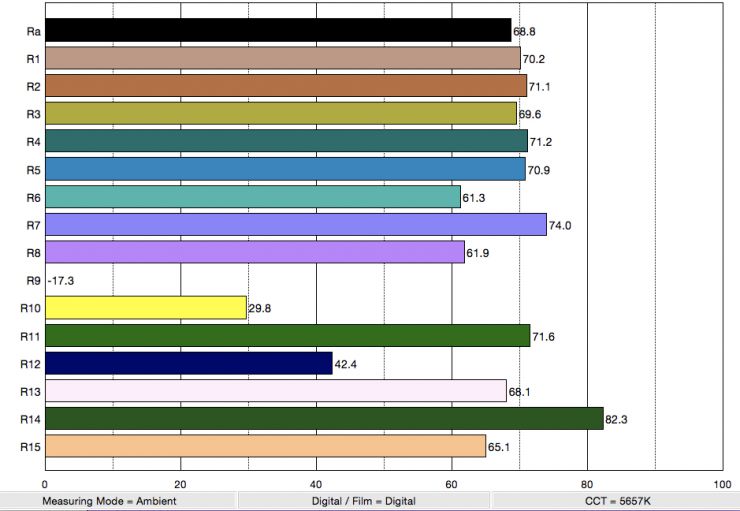Select the olive yellow R3 bar
This screenshot has height=511, width=740.
pyautogui.click(x=281, y=114)
